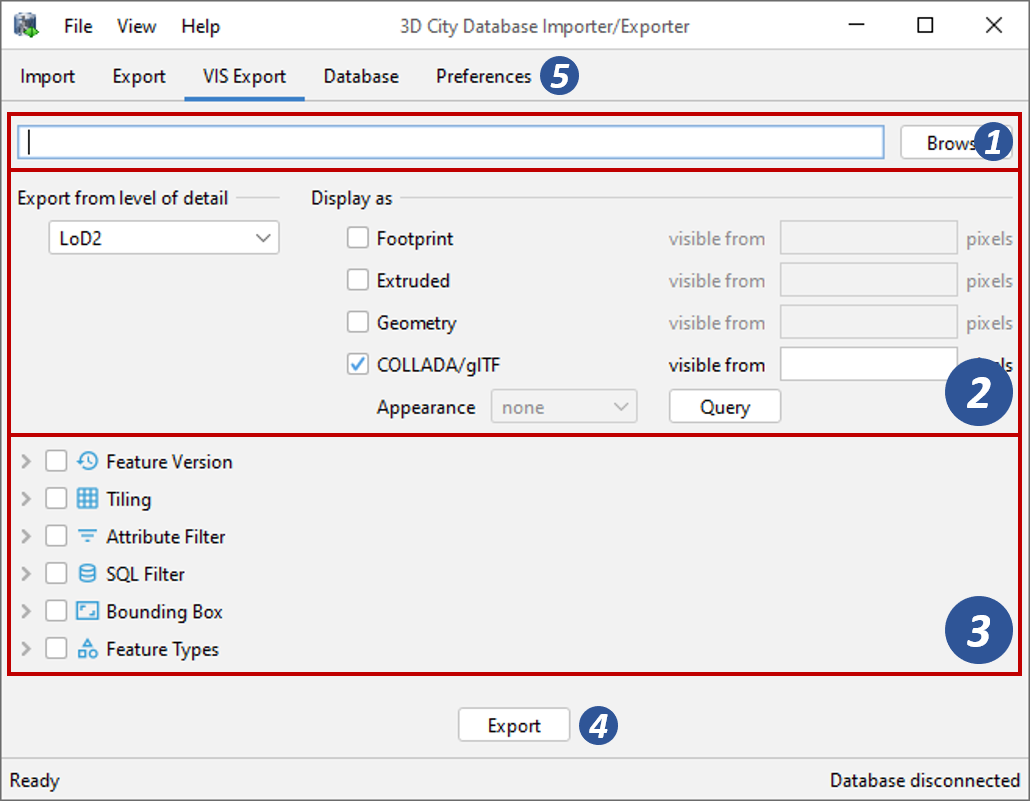Image resolution: width=1030 pixels, height=801 pixels.
Task: Click the 3D City Database app icon
Action: pyautogui.click(x=27, y=26)
